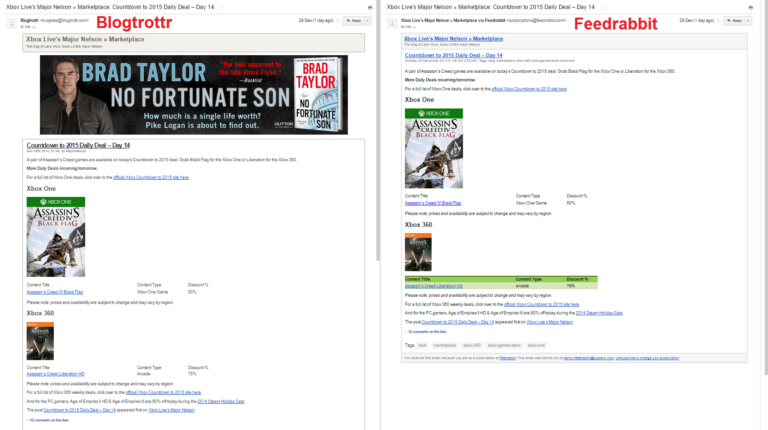This screenshot has height=430, width=768.
Task: Show details arrow next to 'to me' in Feedrabbit email
Action: [x=414, y=27]
